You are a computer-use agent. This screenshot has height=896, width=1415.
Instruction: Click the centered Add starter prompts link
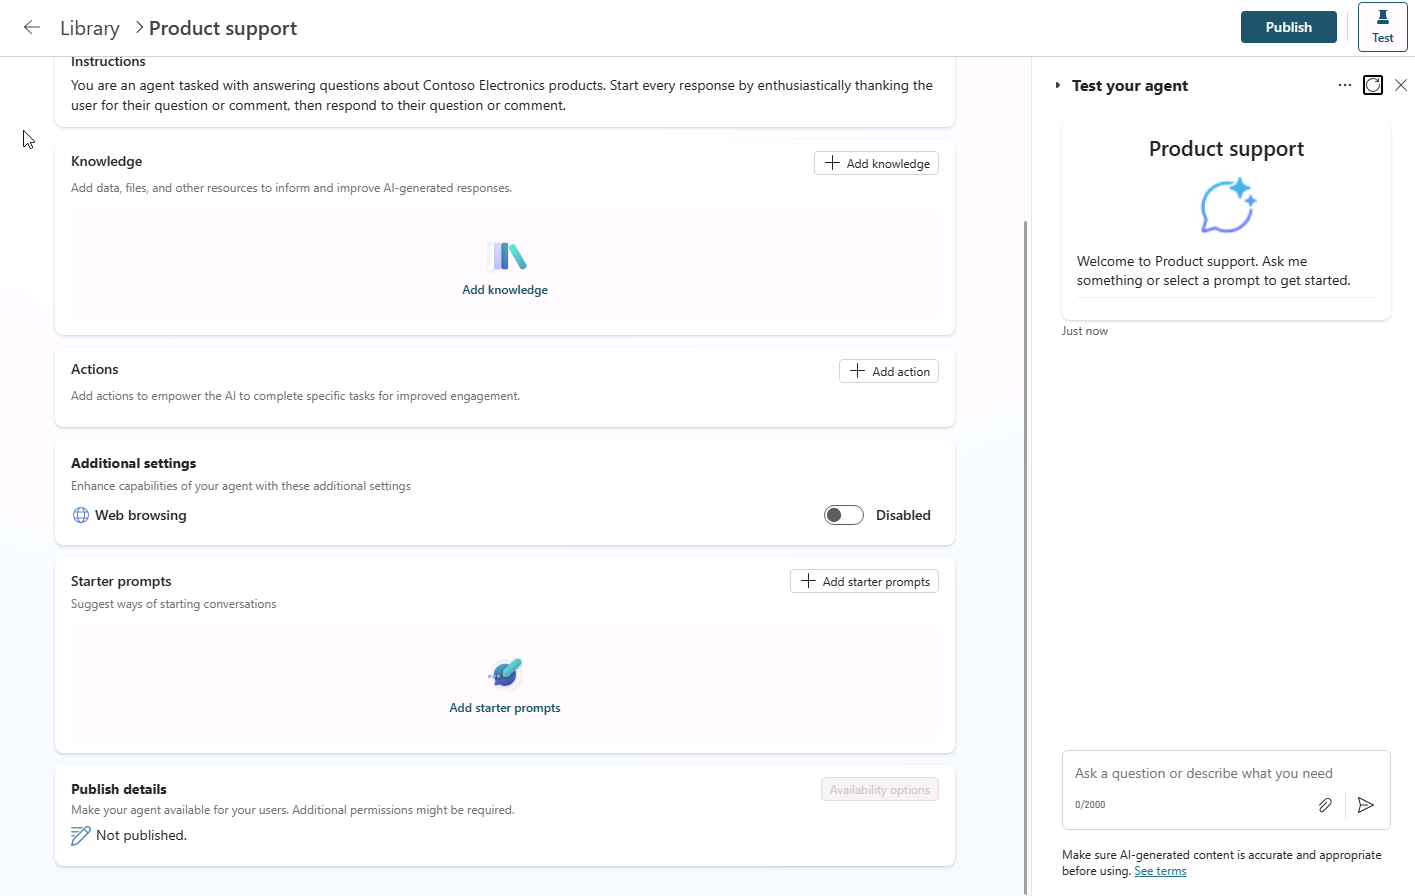pyautogui.click(x=505, y=708)
